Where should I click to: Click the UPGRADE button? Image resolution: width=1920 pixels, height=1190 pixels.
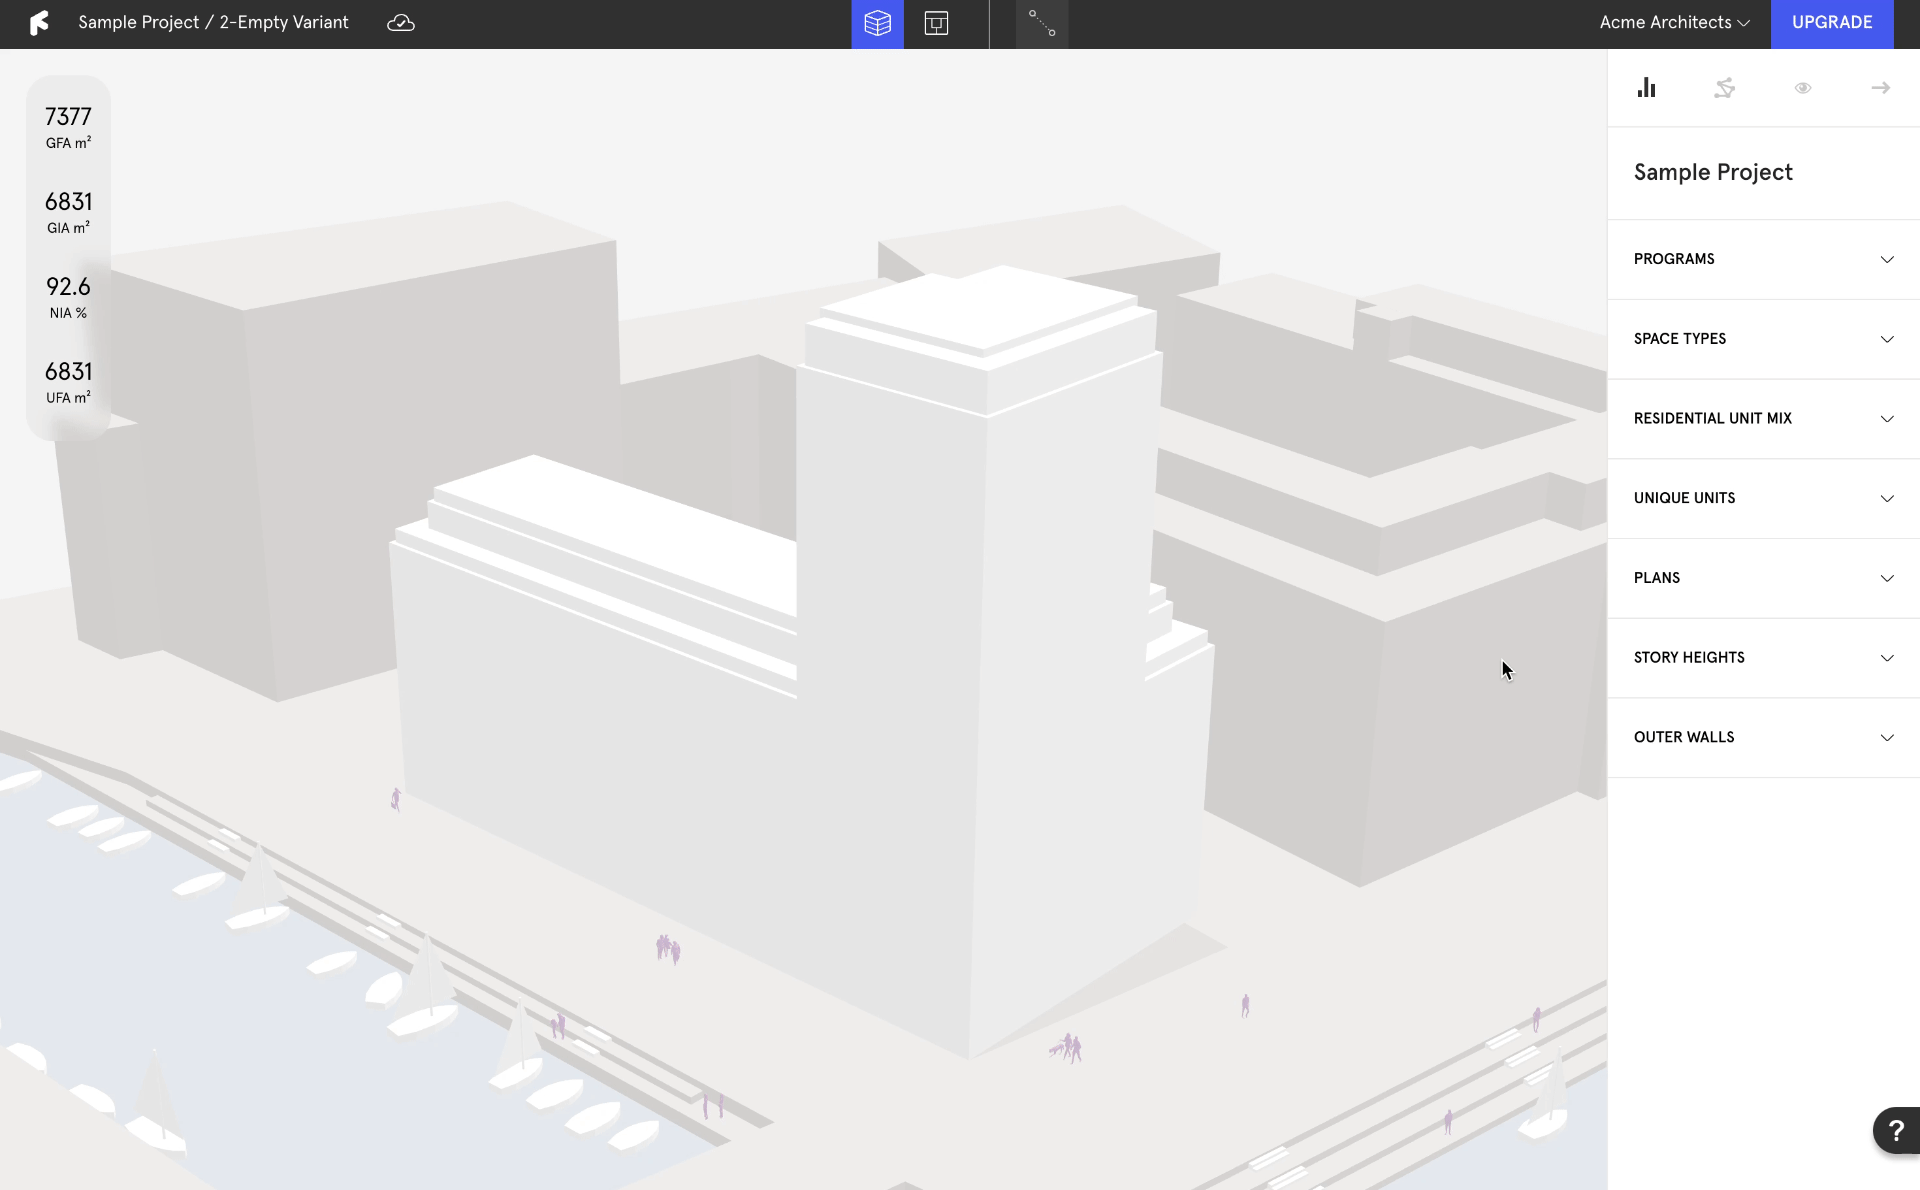pos(1832,22)
